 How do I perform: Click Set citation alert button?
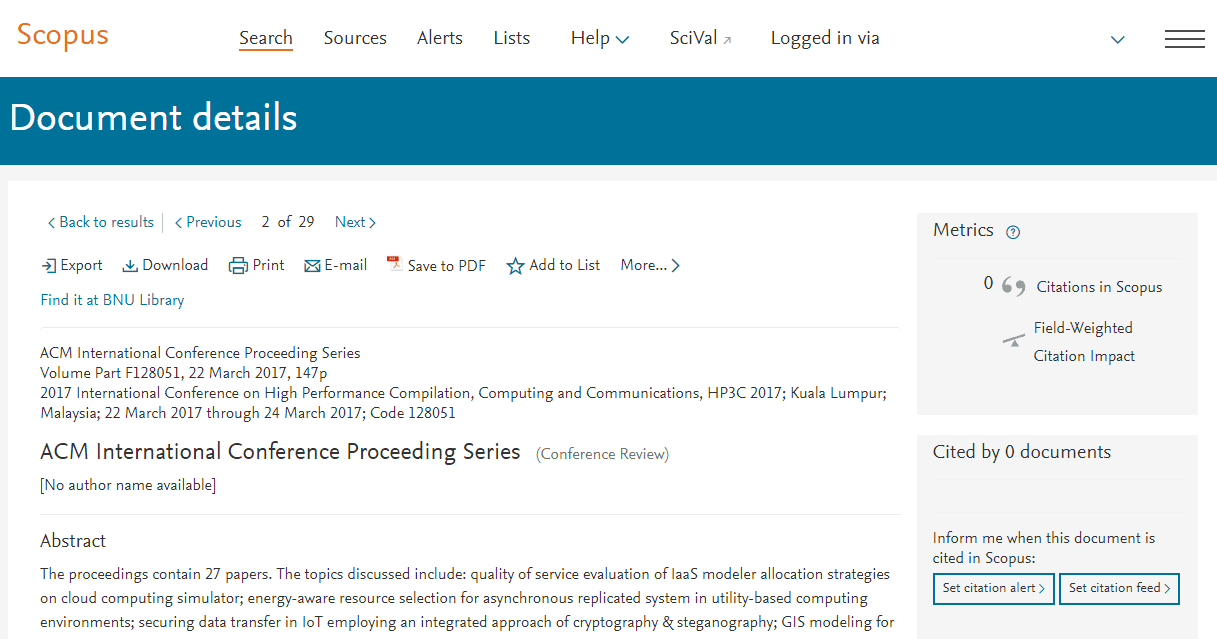point(994,588)
